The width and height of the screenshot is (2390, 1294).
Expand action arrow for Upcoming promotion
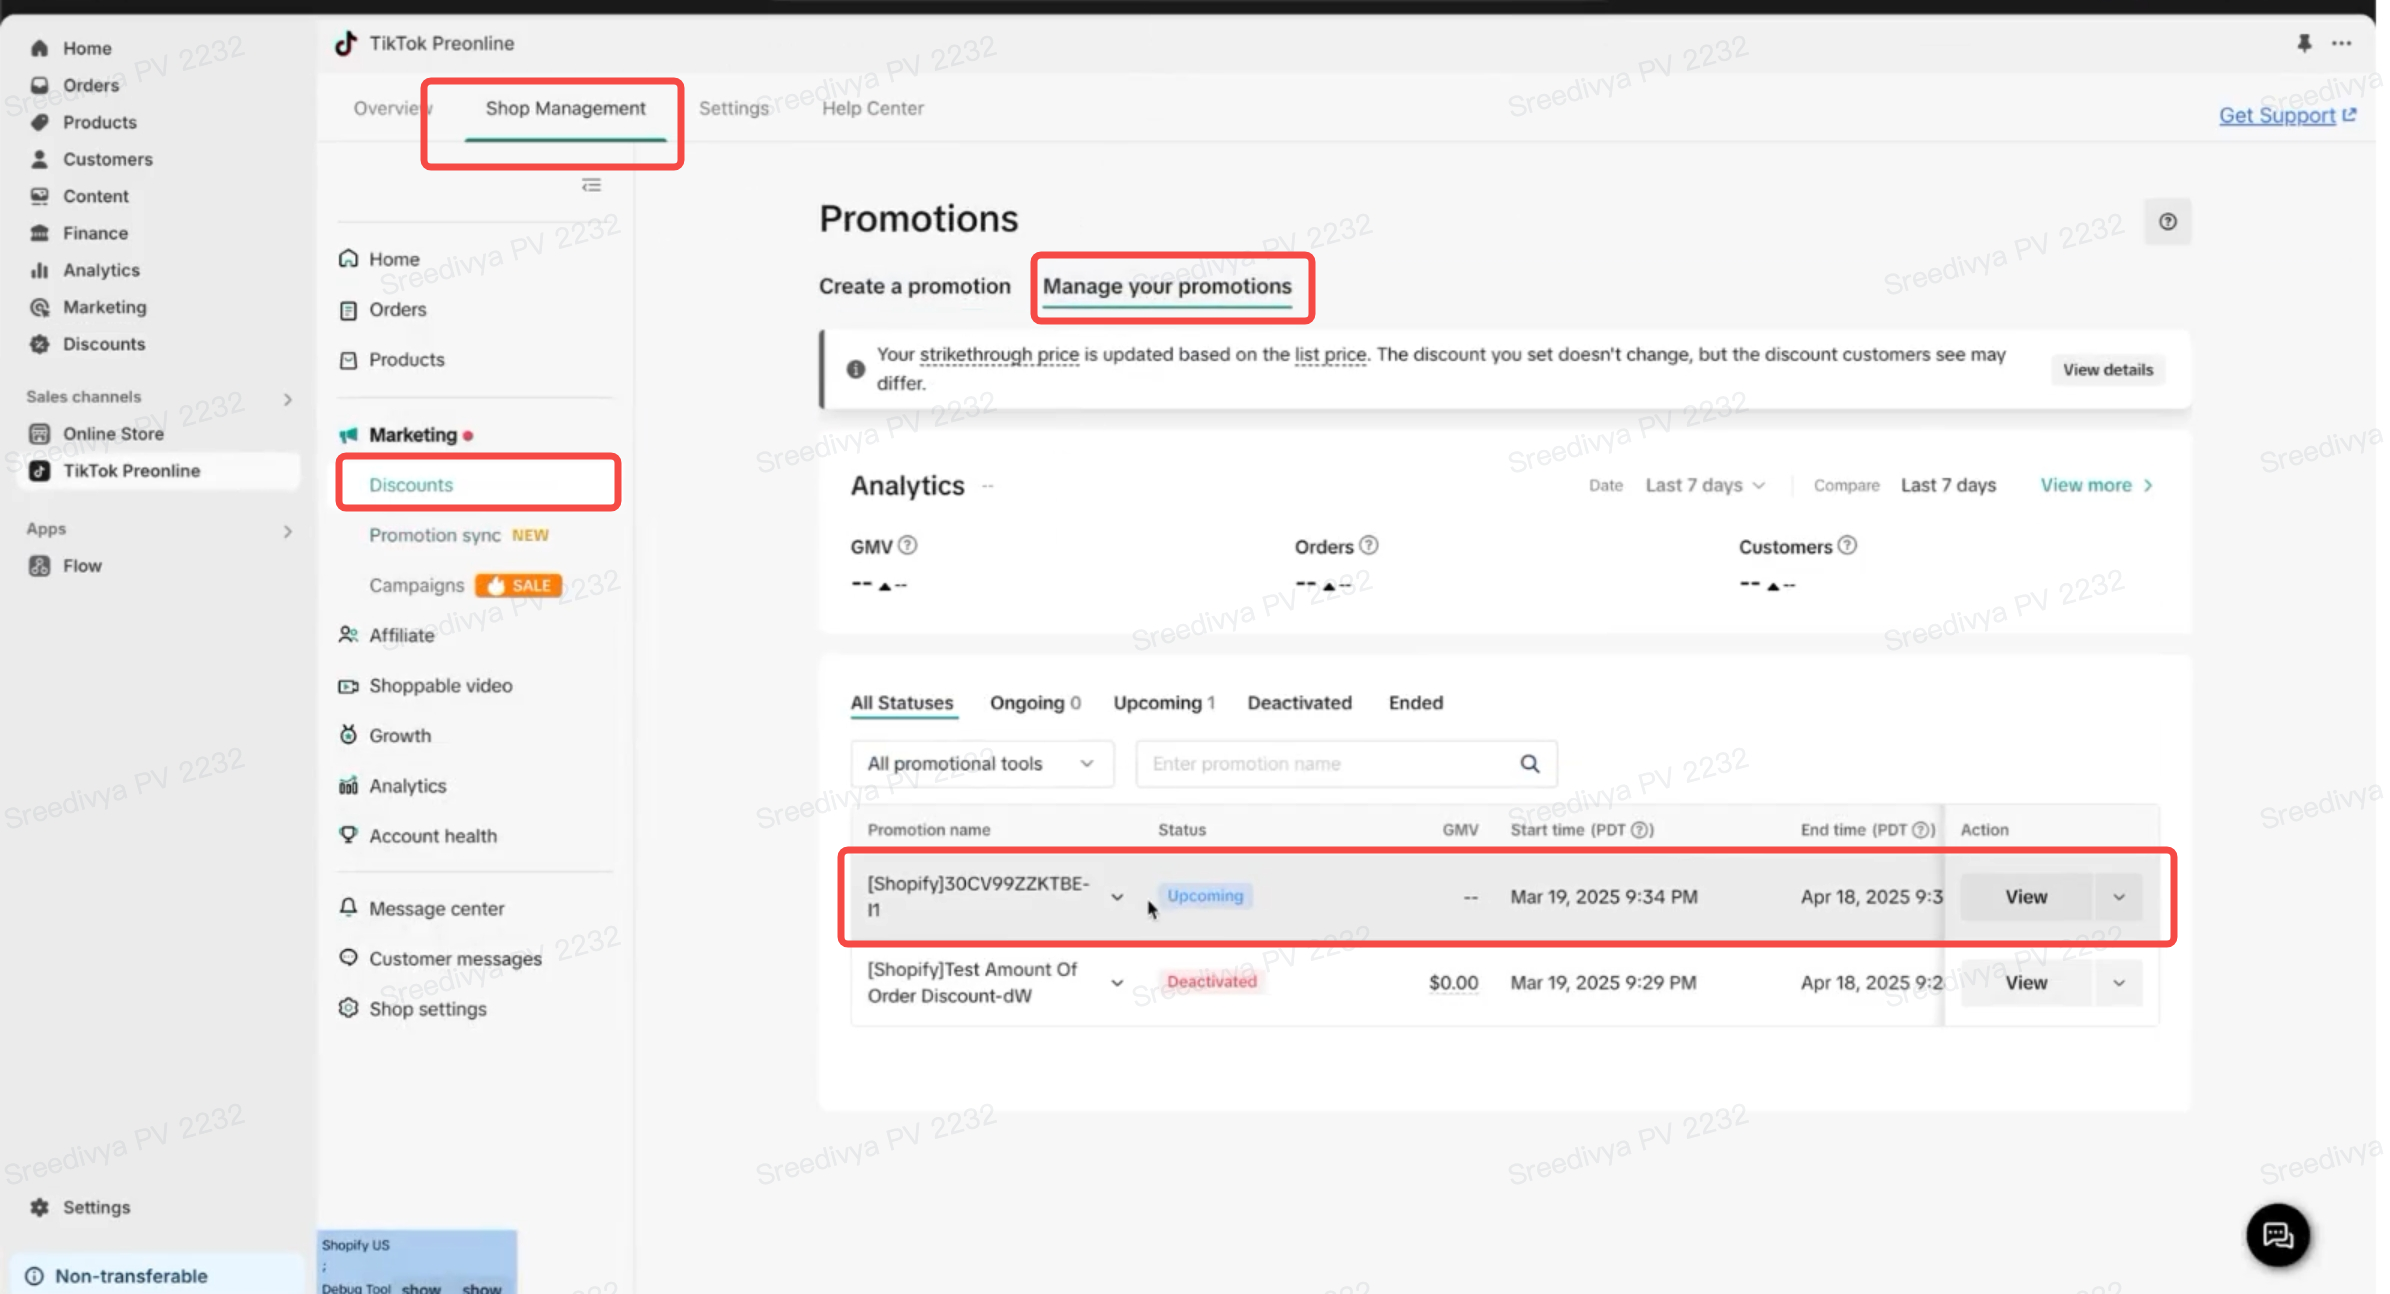click(x=2118, y=897)
